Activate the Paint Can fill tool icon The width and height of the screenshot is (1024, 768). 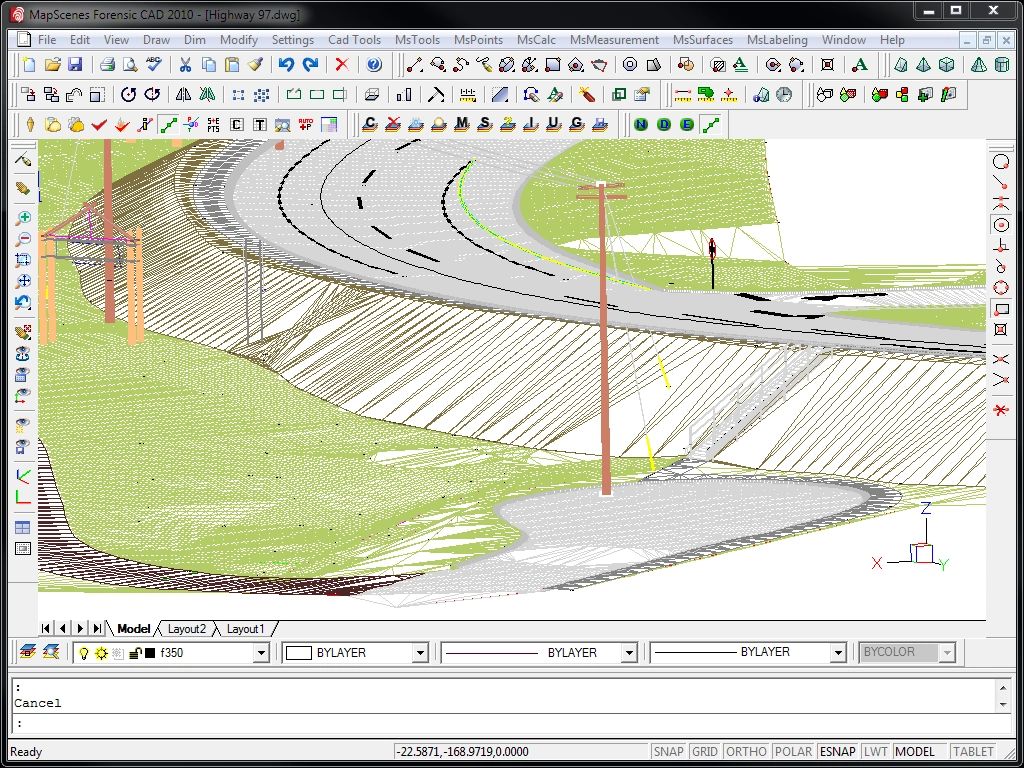click(256, 64)
